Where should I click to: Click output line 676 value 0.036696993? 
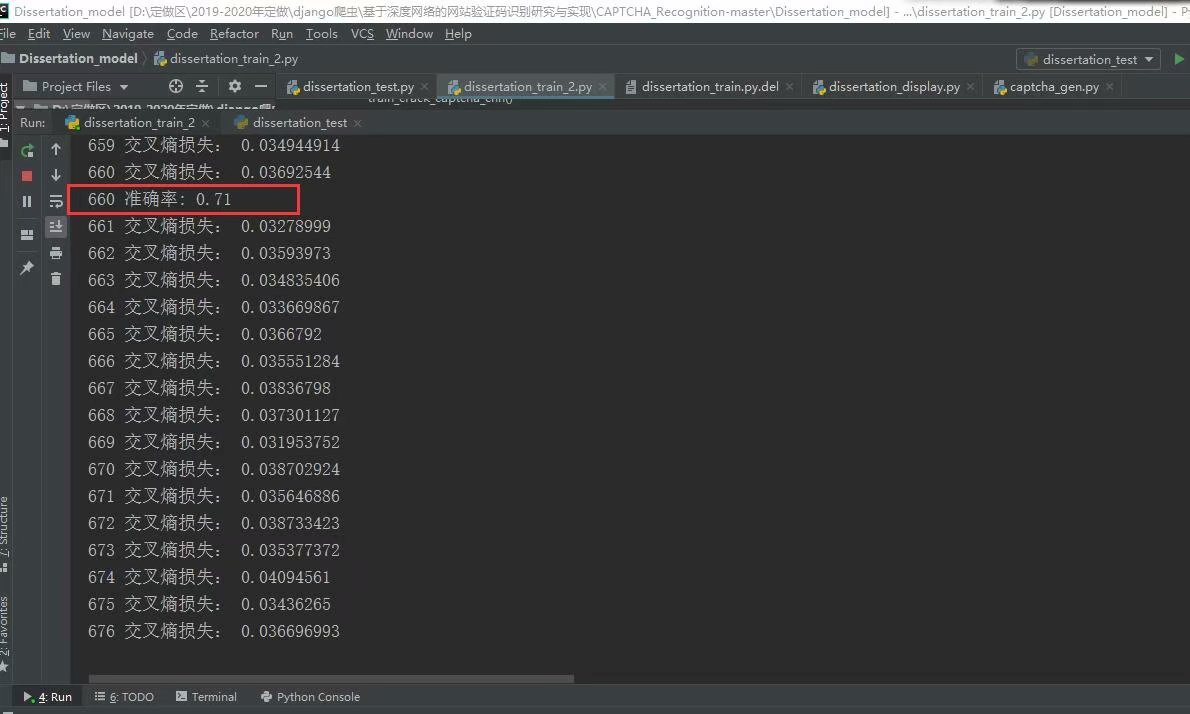[x=290, y=631]
